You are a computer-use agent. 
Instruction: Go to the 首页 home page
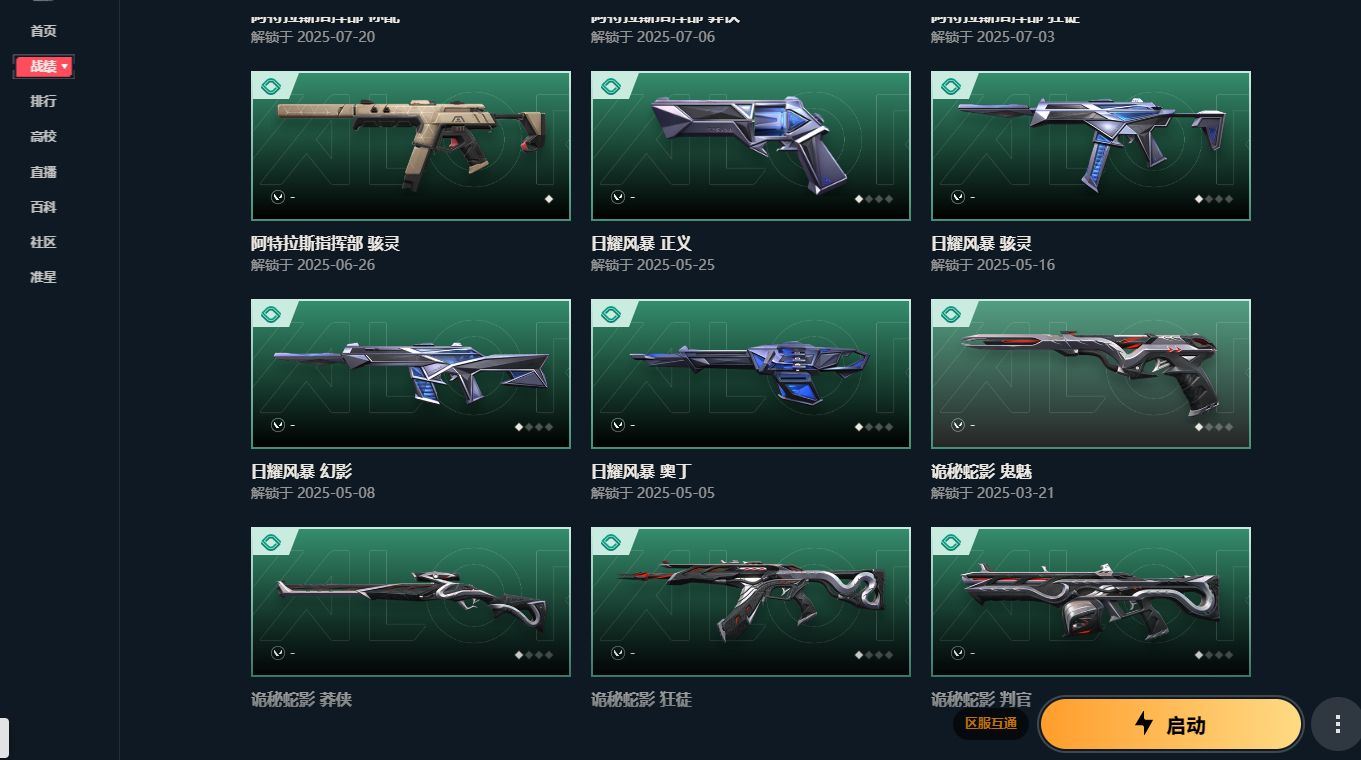tap(43, 31)
